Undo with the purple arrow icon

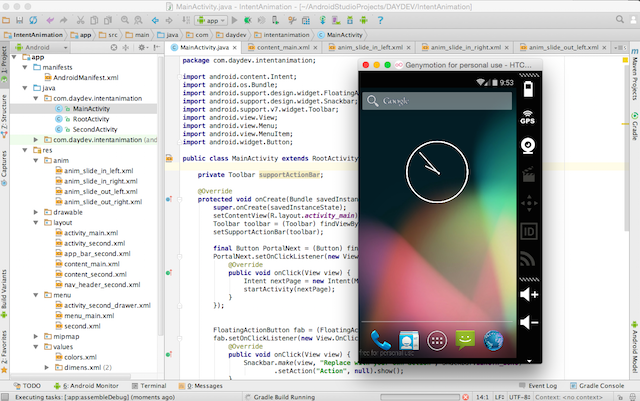pos(50,20)
